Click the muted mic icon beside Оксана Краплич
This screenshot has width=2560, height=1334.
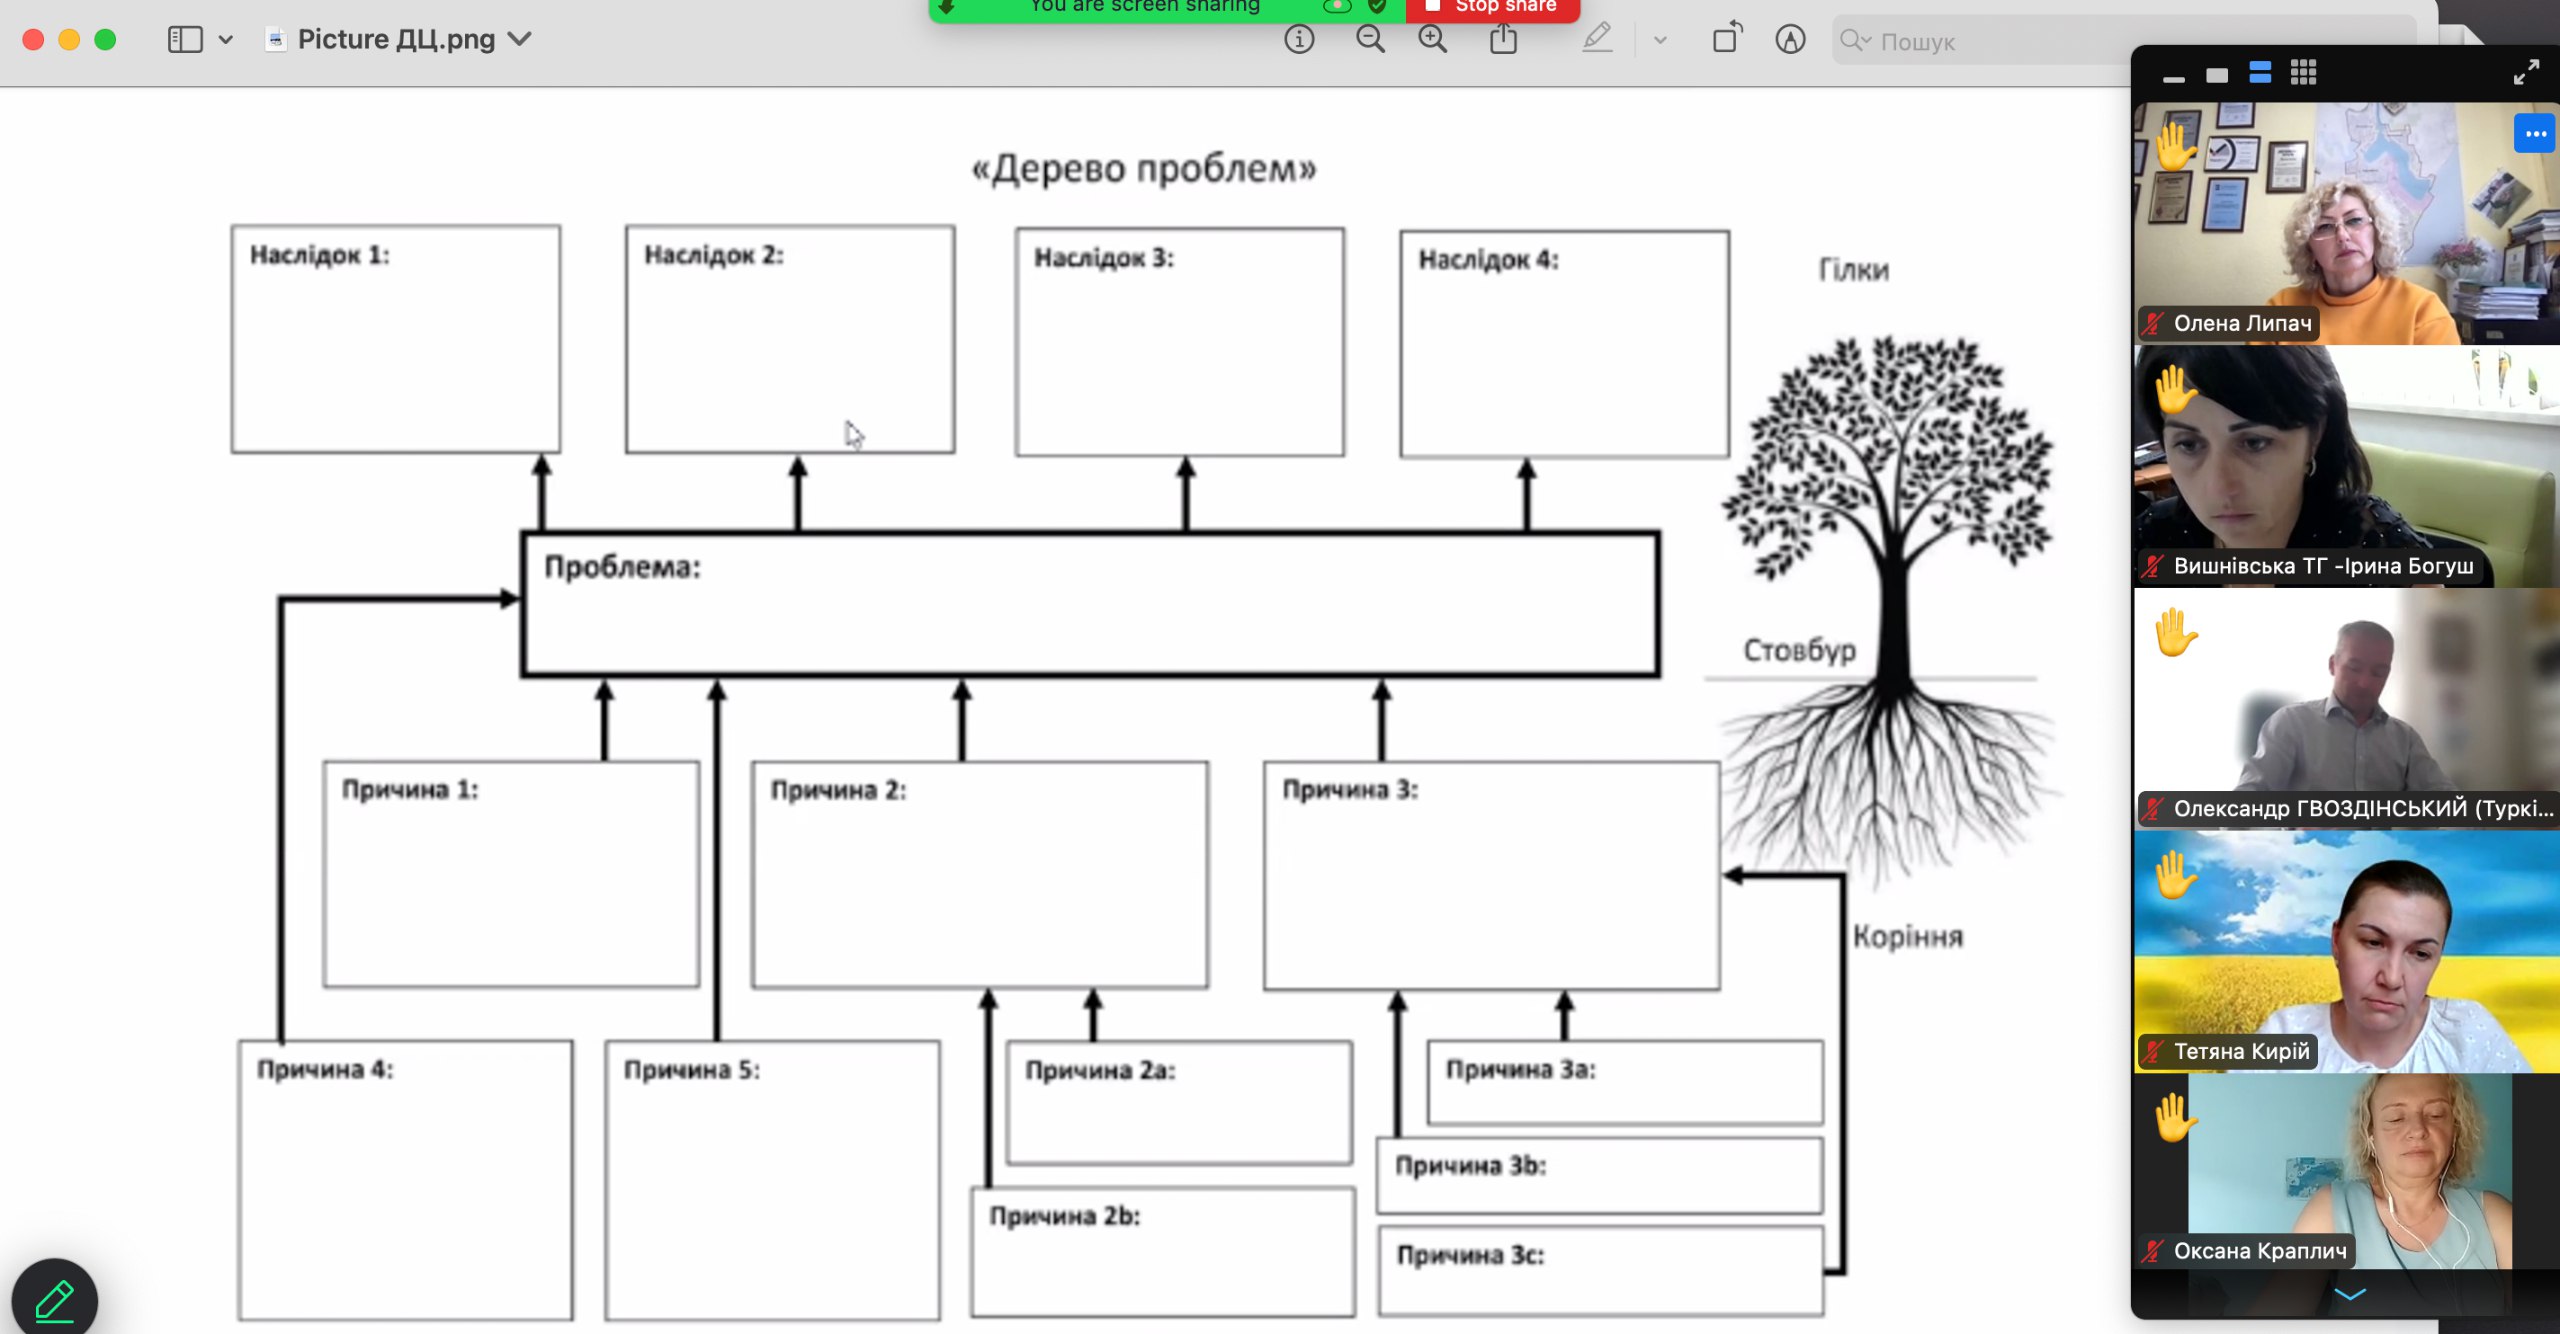pyautogui.click(x=2153, y=1251)
